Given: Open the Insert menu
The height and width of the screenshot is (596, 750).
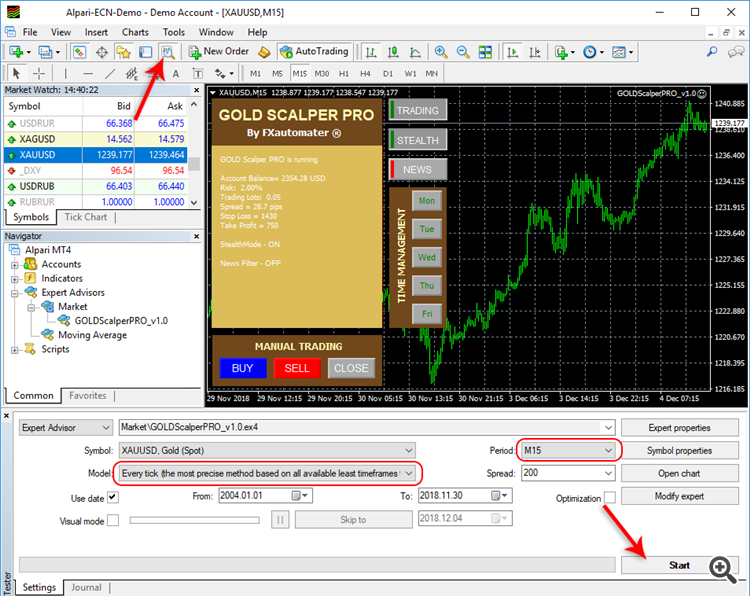Looking at the screenshot, I should pyautogui.click(x=96, y=32).
